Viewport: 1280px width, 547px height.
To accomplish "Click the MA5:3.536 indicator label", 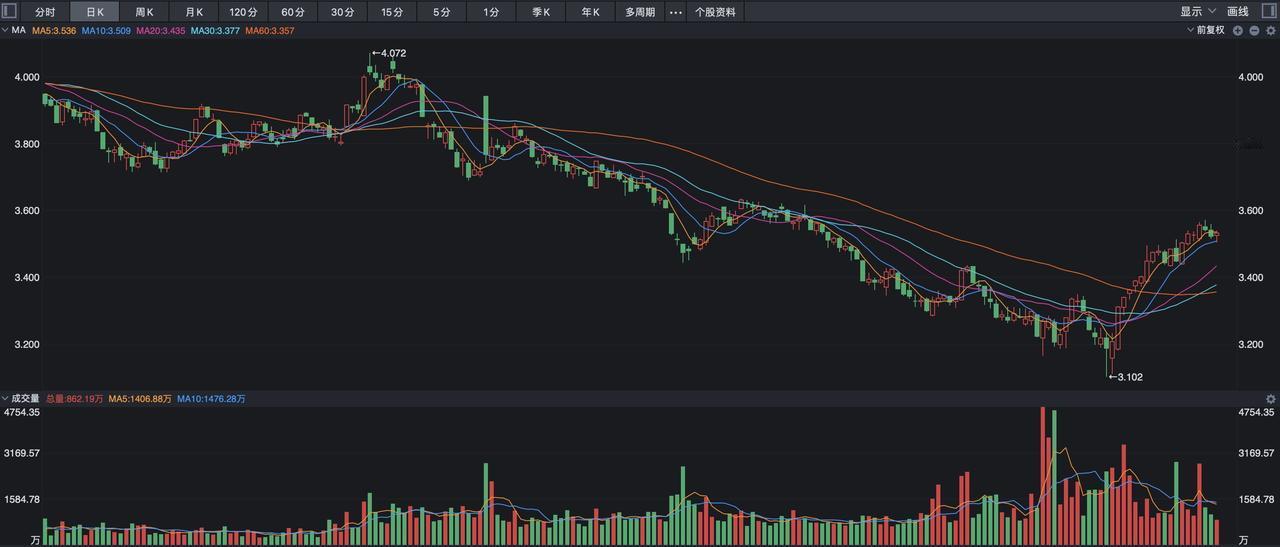I will (x=54, y=31).
